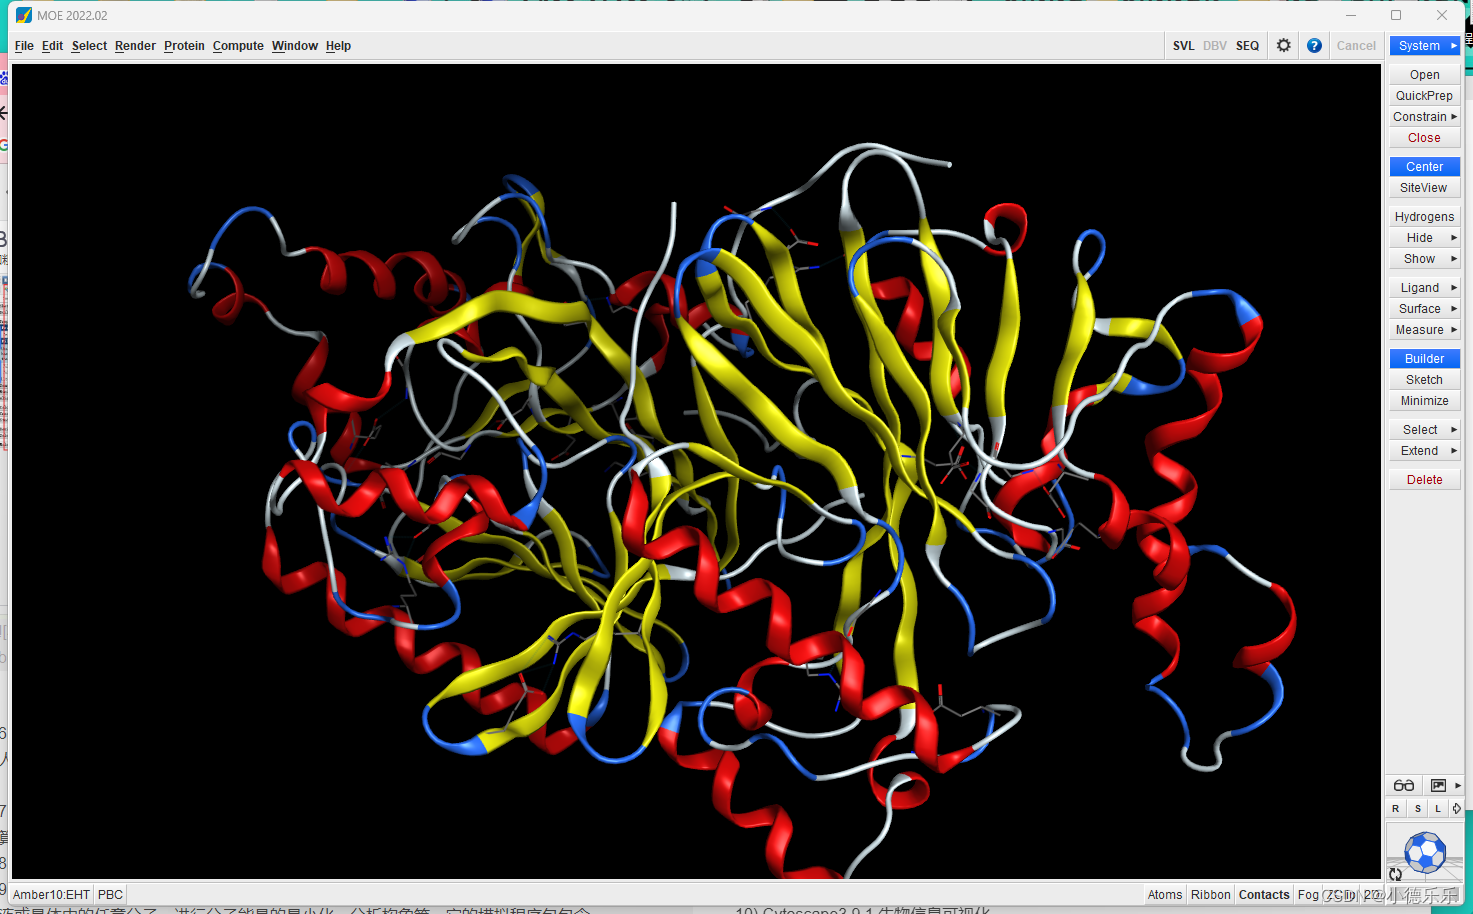Click the Minimize energy button
The image size is (1473, 914).
click(x=1425, y=401)
